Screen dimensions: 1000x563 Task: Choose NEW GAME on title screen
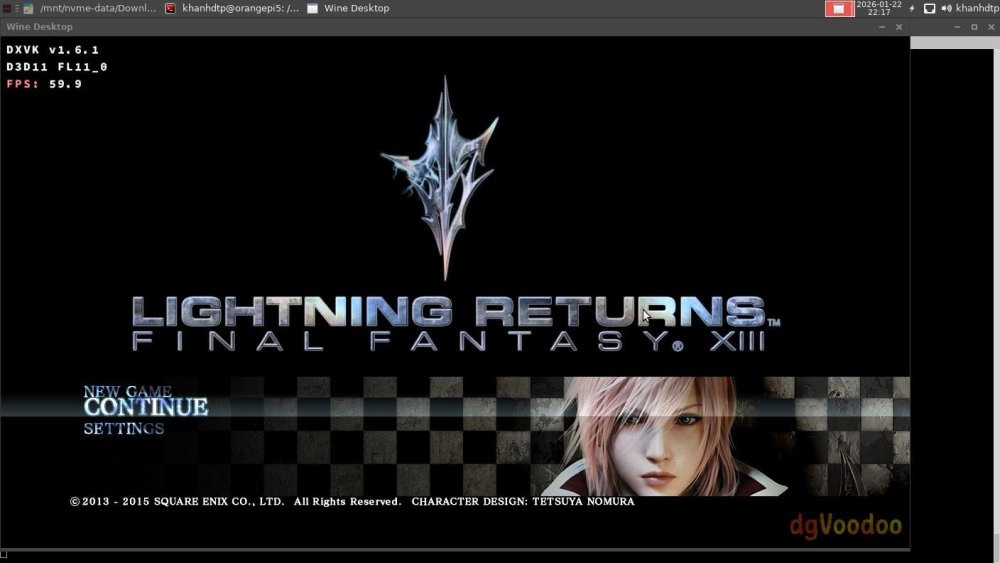point(127,391)
